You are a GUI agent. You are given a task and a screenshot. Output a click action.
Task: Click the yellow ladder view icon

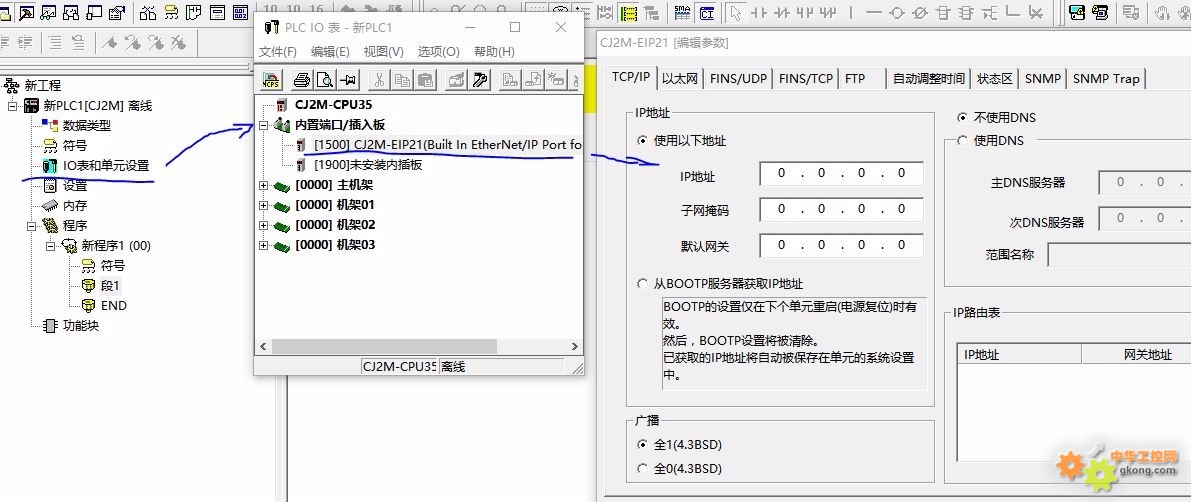628,13
